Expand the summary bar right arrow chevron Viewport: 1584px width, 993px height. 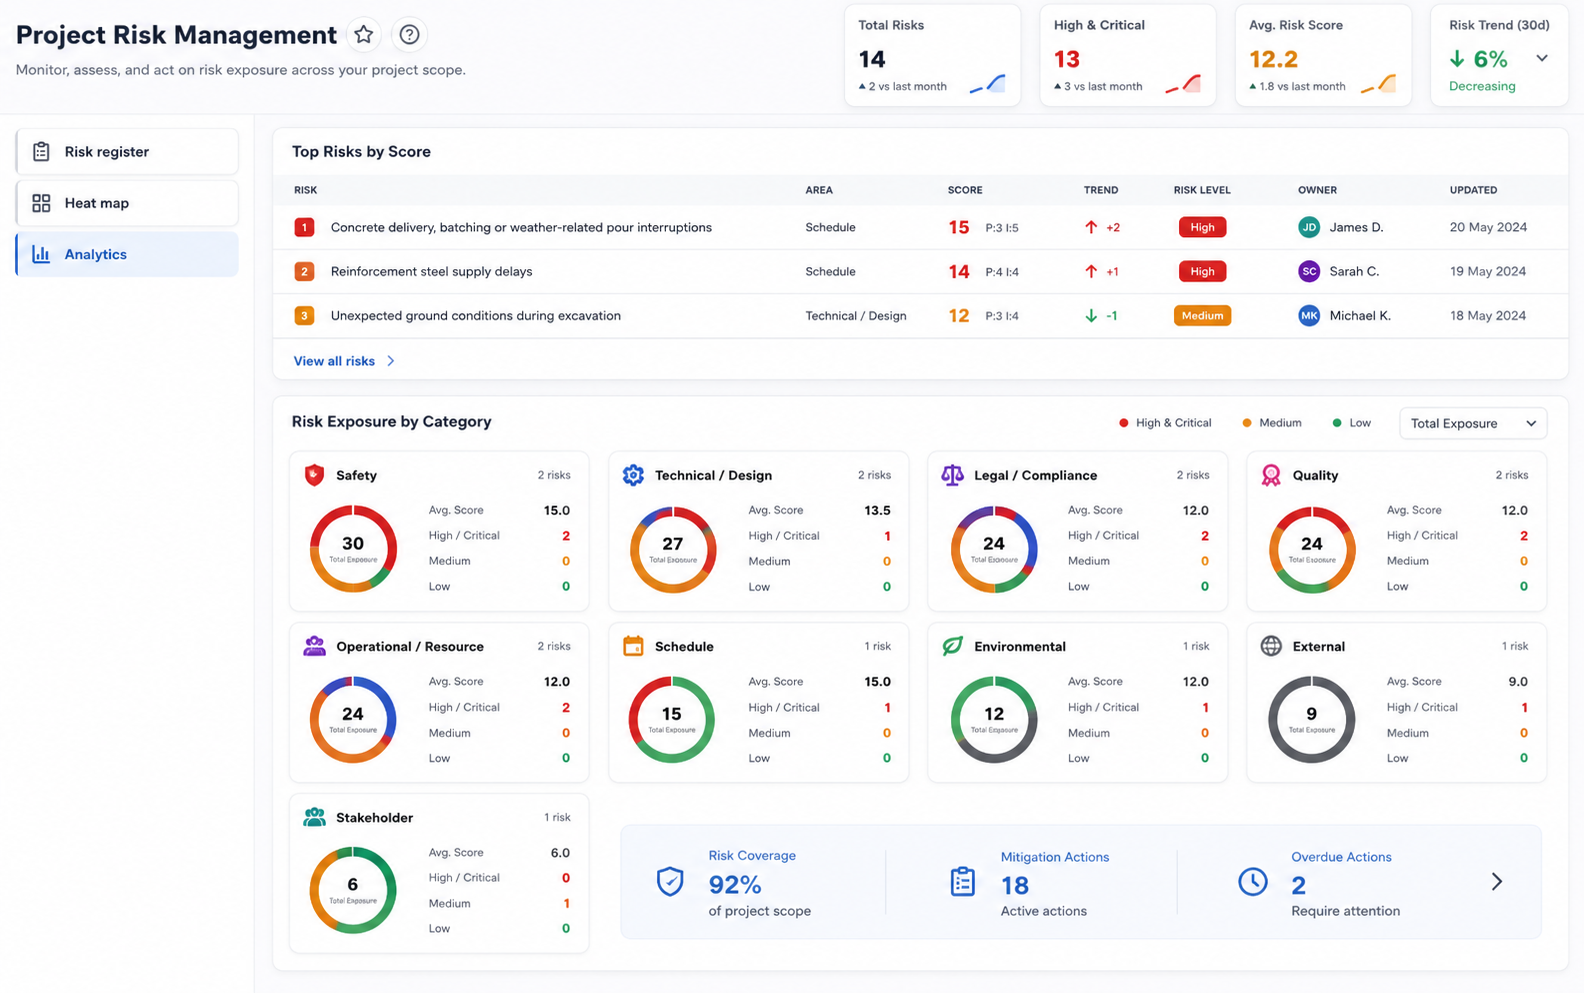1497,881
